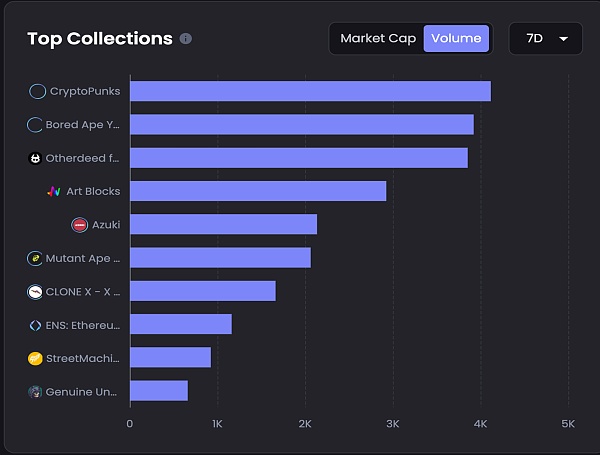Click the Genuine Undead volume bar

(x=159, y=391)
